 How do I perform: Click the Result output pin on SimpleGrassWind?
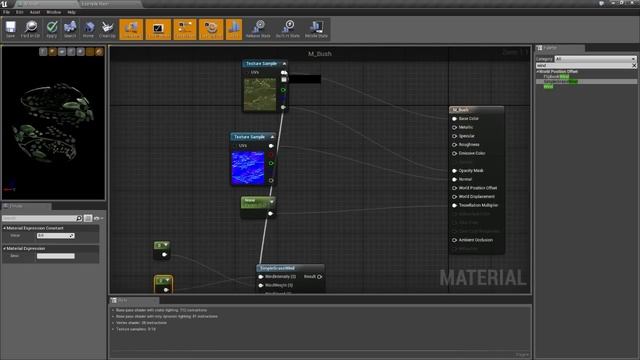320,277
